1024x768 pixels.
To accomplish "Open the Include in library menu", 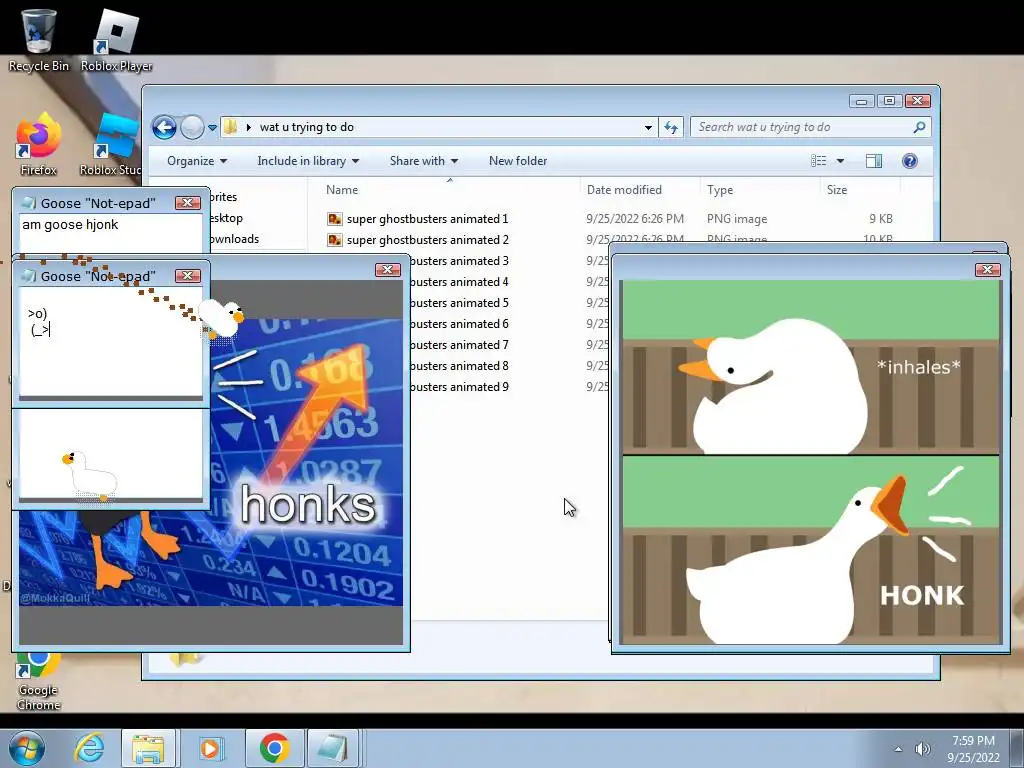I will point(308,161).
